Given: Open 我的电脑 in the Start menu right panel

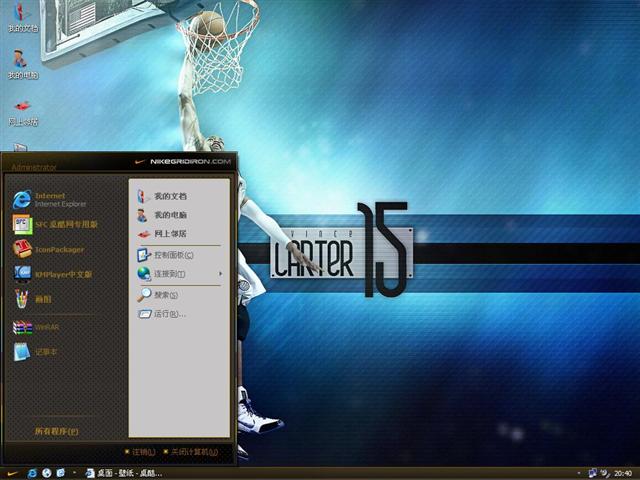Looking at the screenshot, I should [162, 215].
